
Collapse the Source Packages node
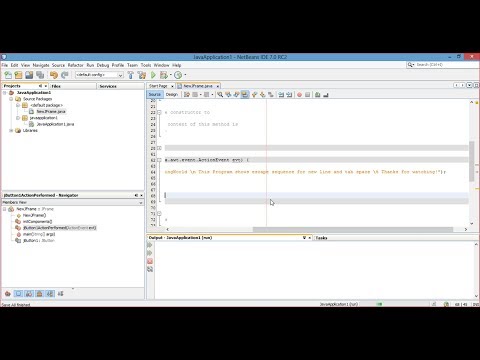click(x=11, y=99)
